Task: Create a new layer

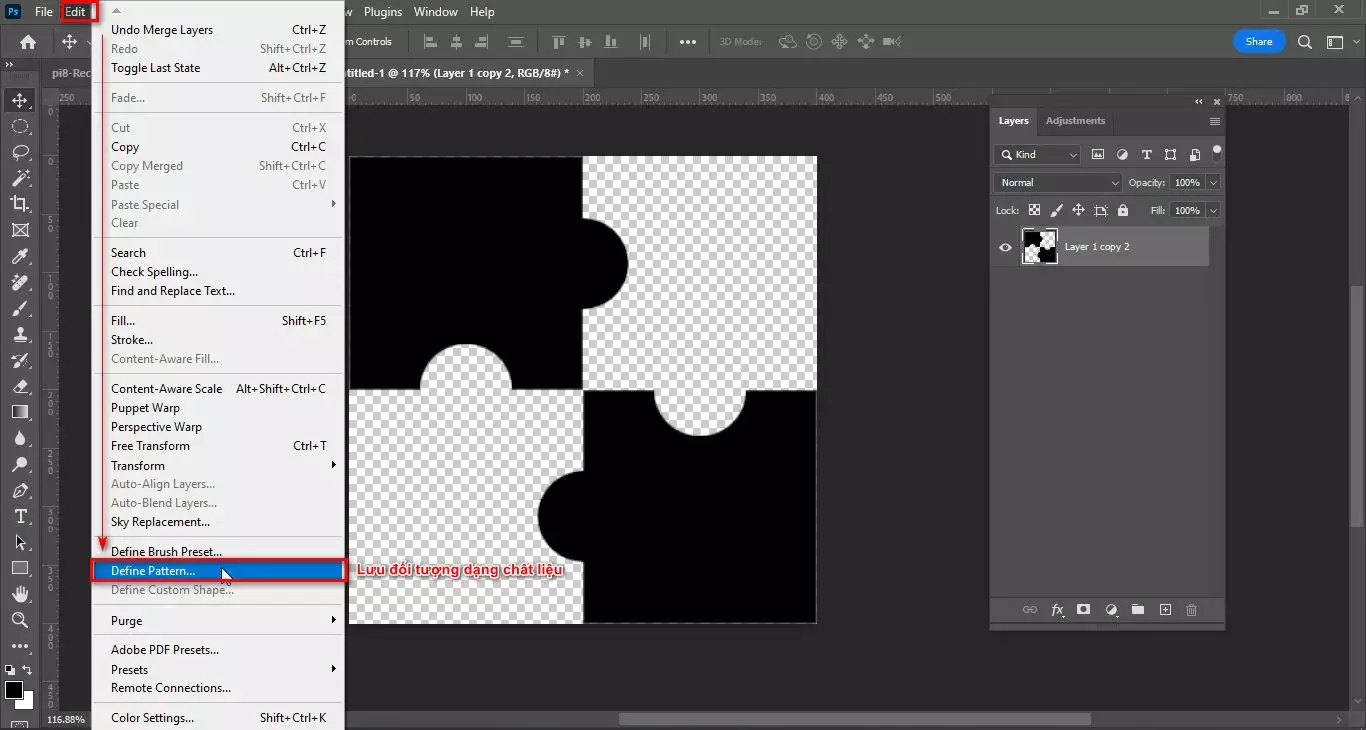Action: pos(1165,610)
